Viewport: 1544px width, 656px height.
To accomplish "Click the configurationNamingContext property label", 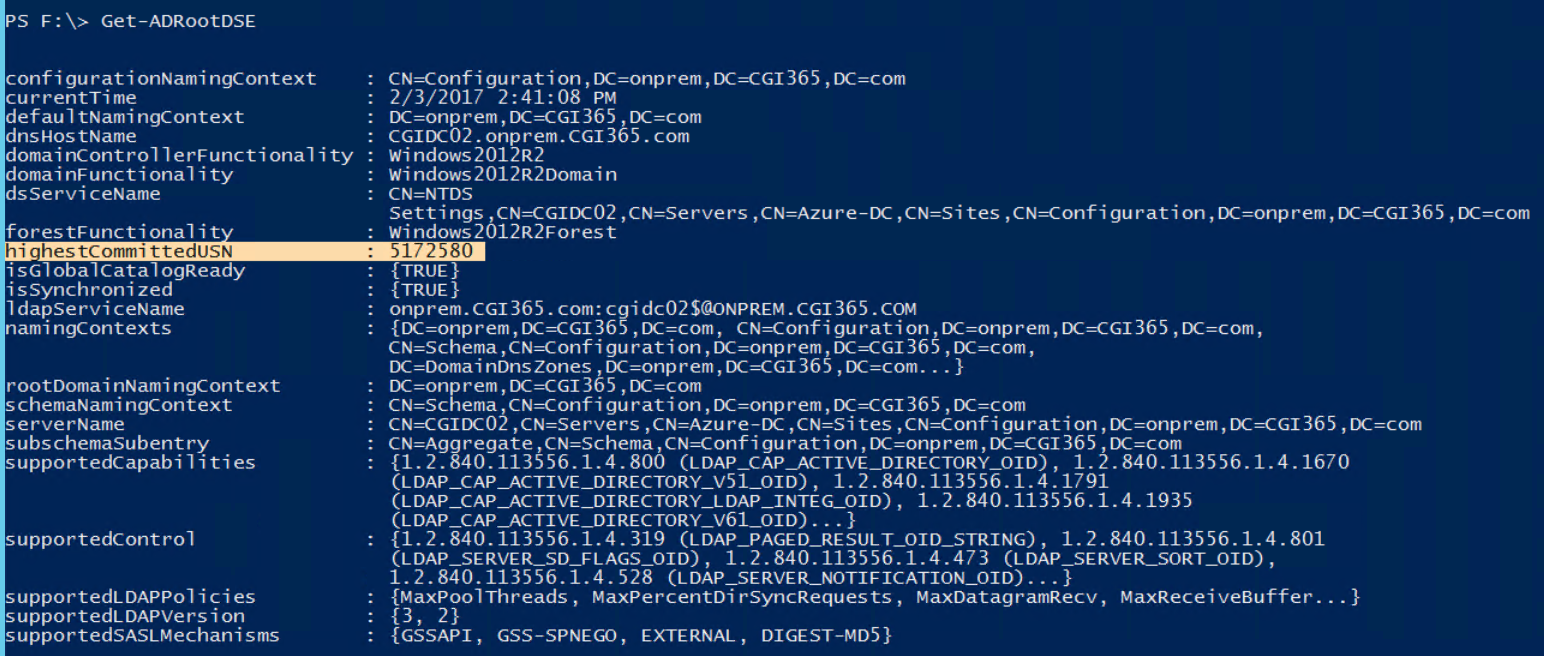I will [161, 78].
